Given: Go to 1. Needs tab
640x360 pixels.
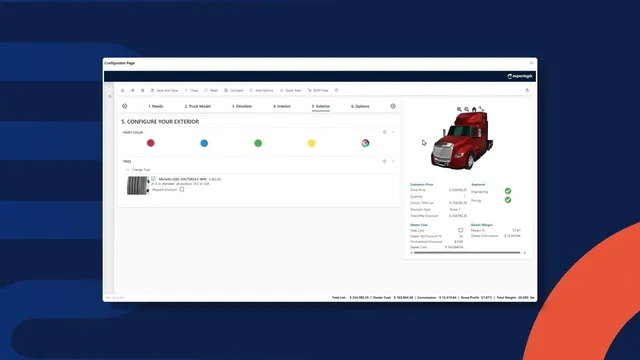Looking at the screenshot, I should point(156,107).
